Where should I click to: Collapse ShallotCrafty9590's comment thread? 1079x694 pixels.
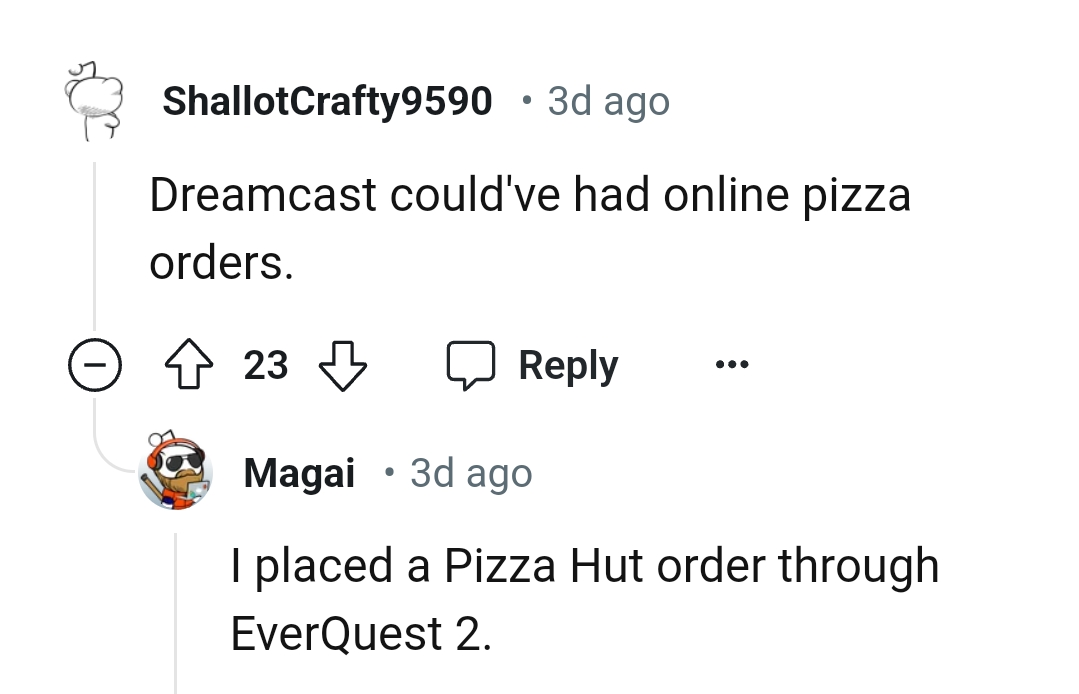coord(95,365)
